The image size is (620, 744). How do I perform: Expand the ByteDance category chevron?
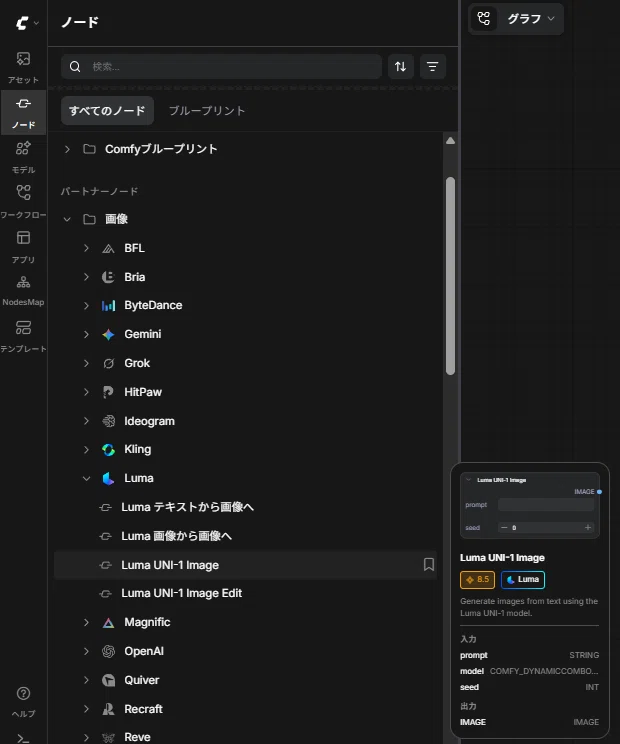click(86, 306)
